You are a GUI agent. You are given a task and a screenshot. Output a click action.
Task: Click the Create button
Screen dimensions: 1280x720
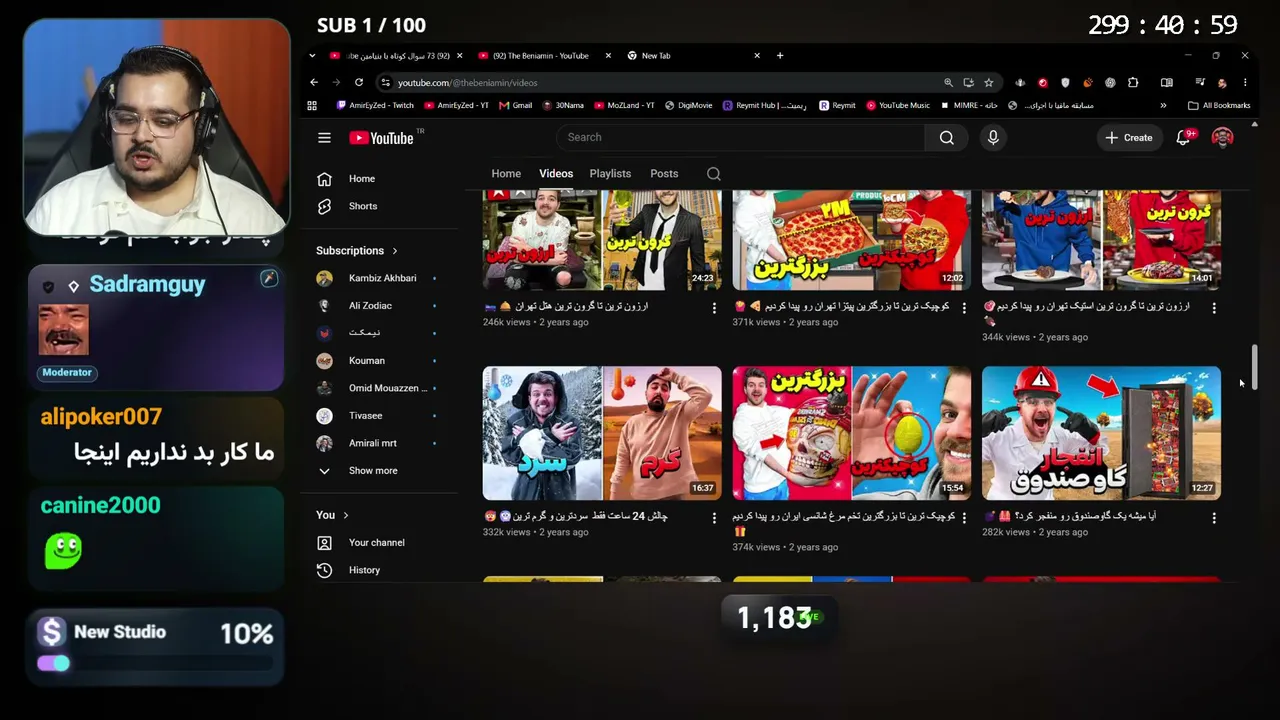[x=1129, y=138]
